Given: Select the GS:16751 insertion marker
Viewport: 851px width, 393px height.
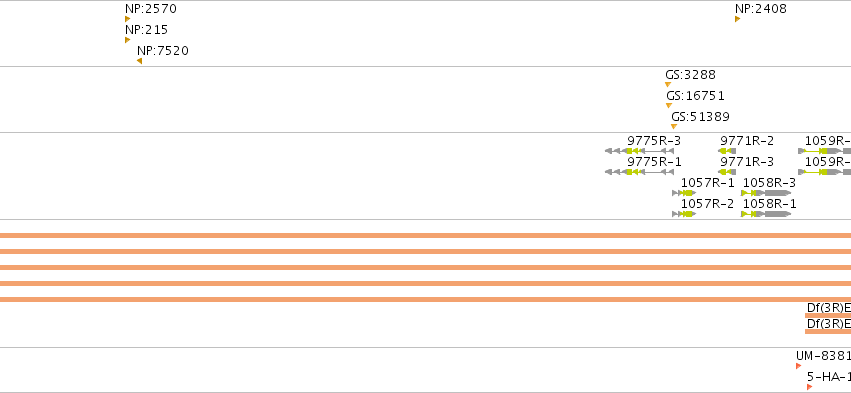Looking at the screenshot, I should tap(669, 106).
